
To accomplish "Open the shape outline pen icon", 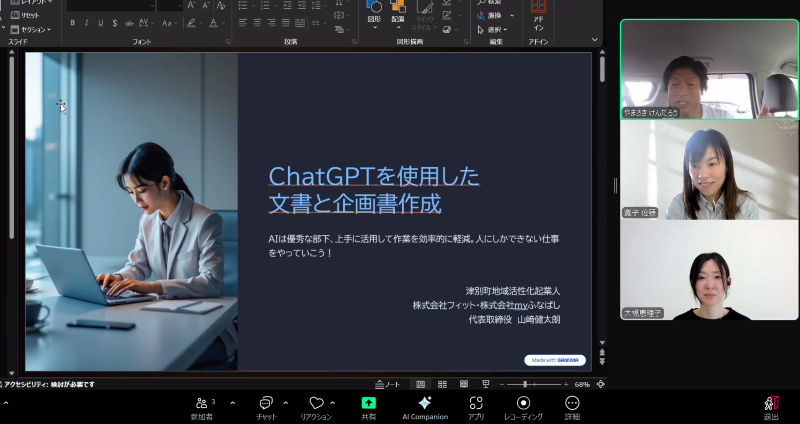I will click(x=447, y=16).
